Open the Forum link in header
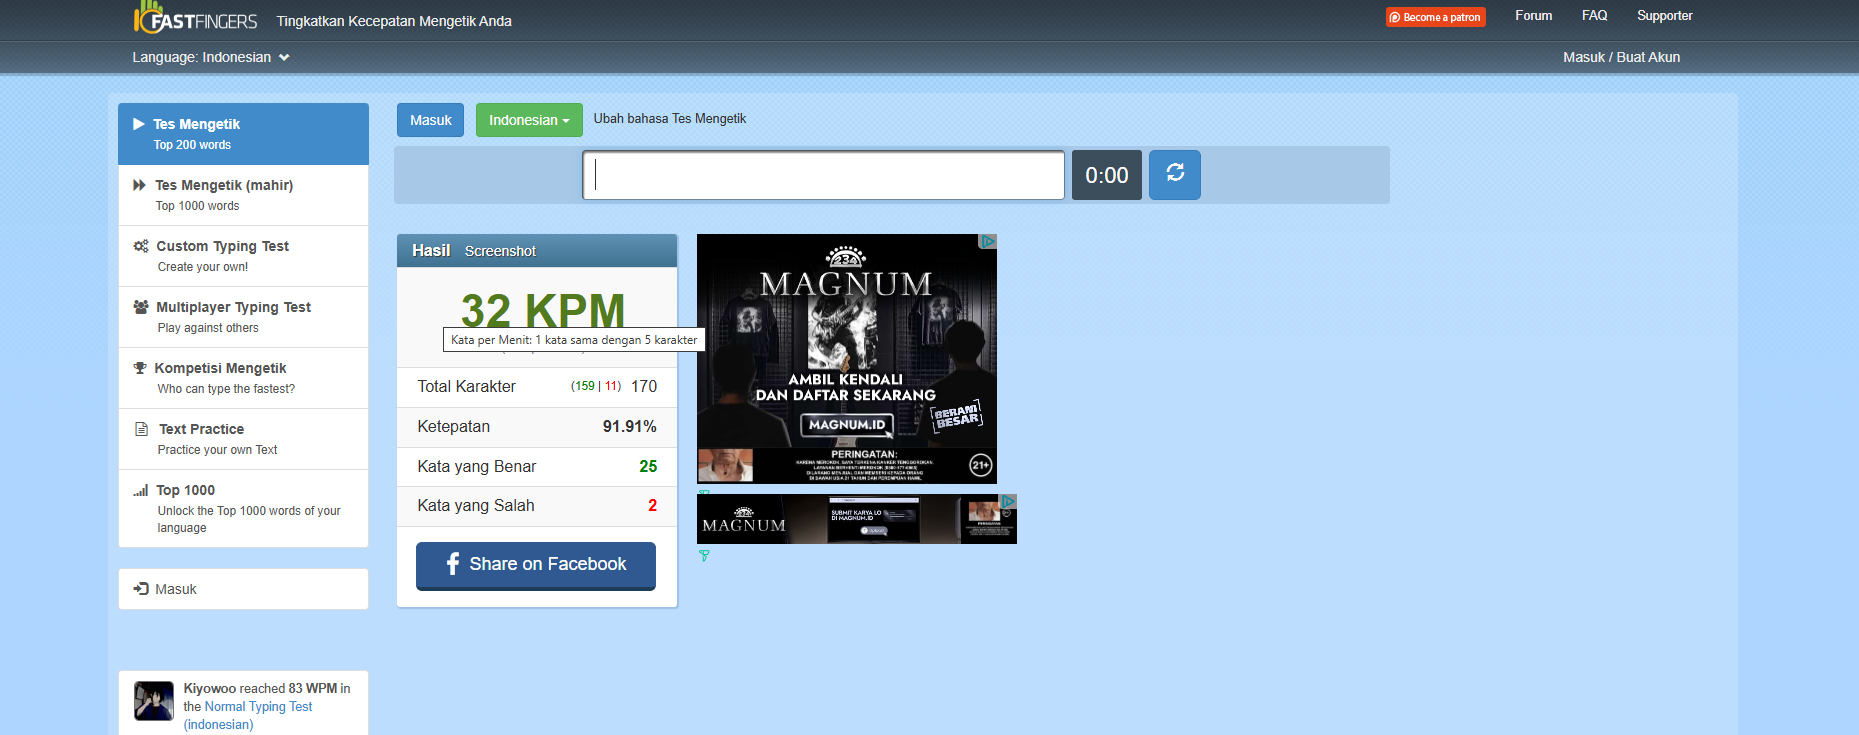Viewport: 1859px width, 735px height. [x=1533, y=15]
